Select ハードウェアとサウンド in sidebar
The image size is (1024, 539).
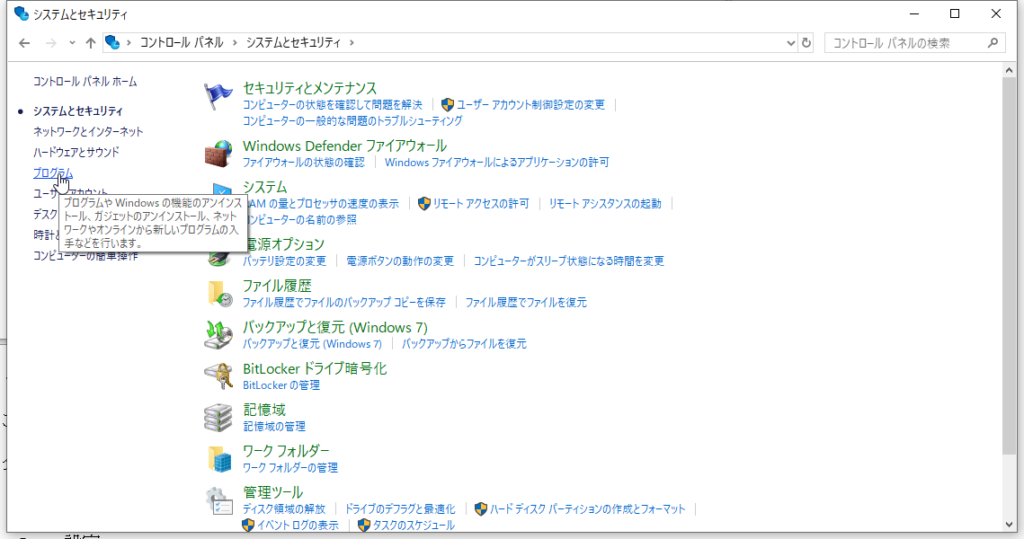point(76,152)
